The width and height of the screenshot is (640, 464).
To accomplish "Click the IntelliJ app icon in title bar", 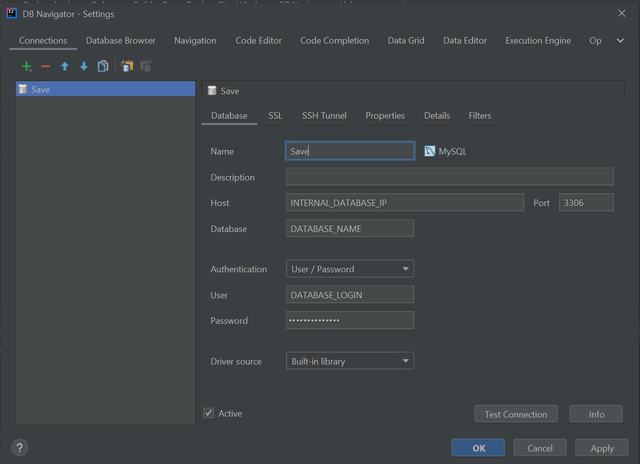I will (12, 13).
